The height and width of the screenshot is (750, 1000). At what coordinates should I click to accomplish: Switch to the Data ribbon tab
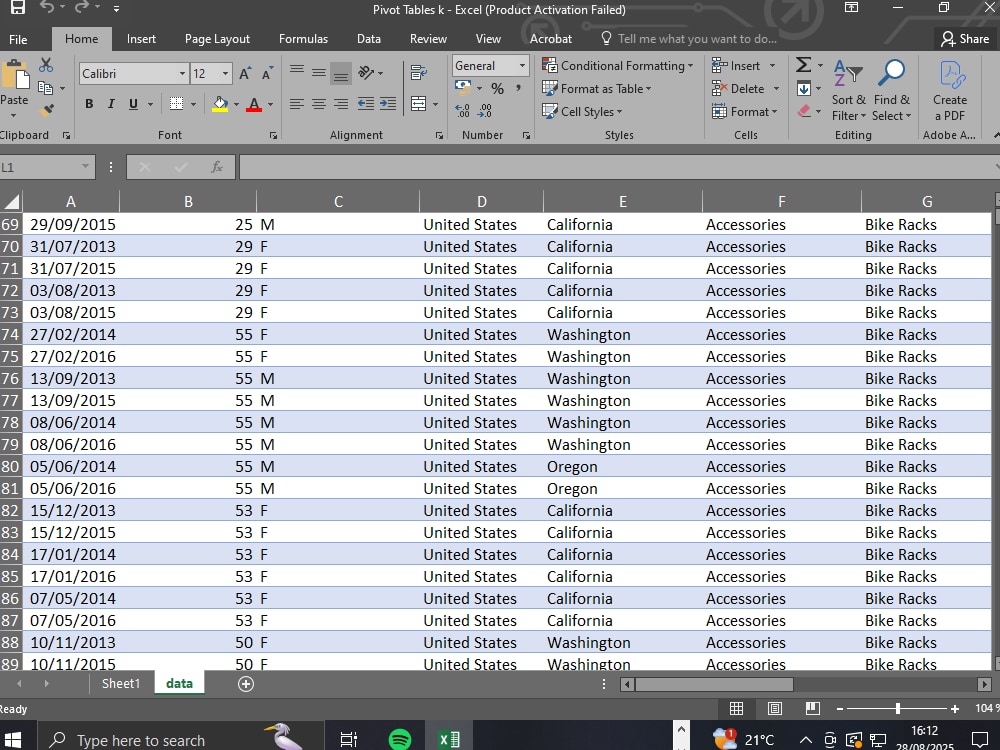[x=369, y=39]
